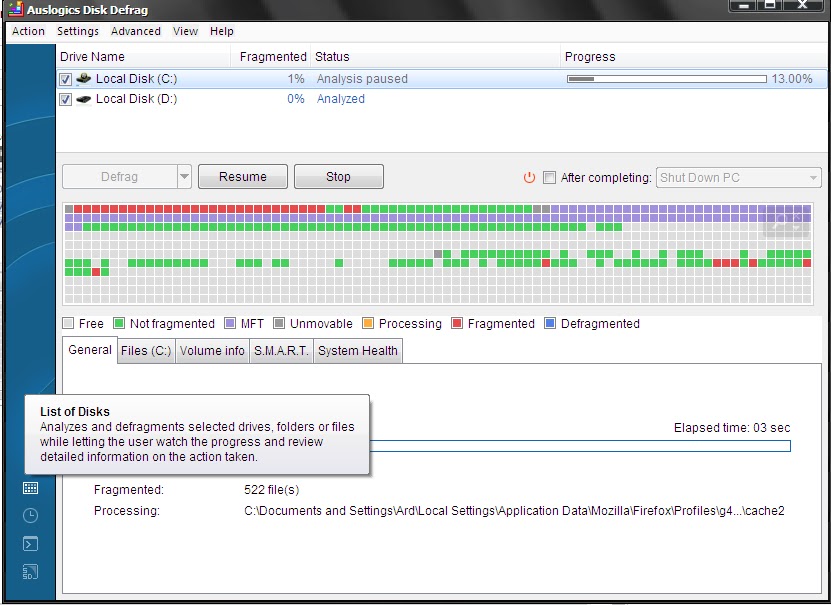Click the Local Disk (C:) drive icon
Image resolution: width=831 pixels, height=605 pixels.
tap(84, 79)
